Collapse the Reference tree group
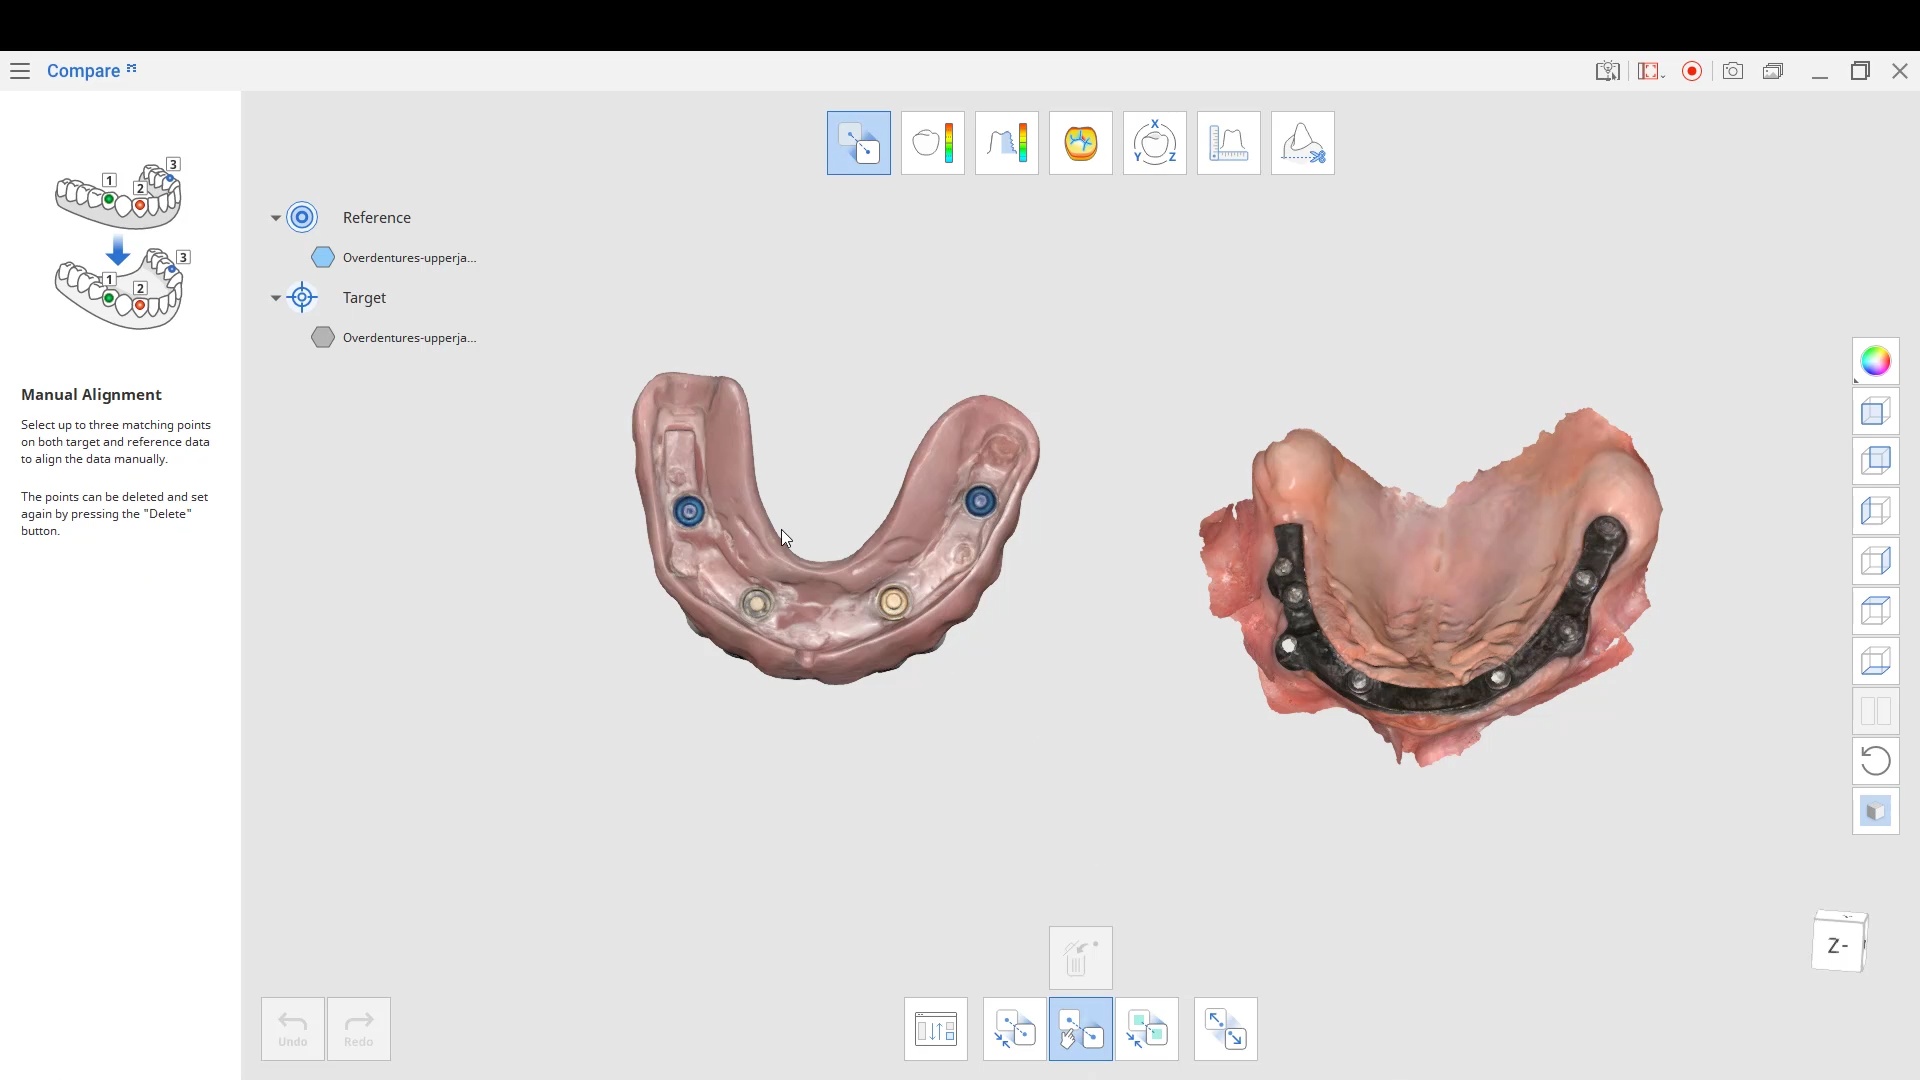Viewport: 1920px width, 1080px height. [x=276, y=218]
